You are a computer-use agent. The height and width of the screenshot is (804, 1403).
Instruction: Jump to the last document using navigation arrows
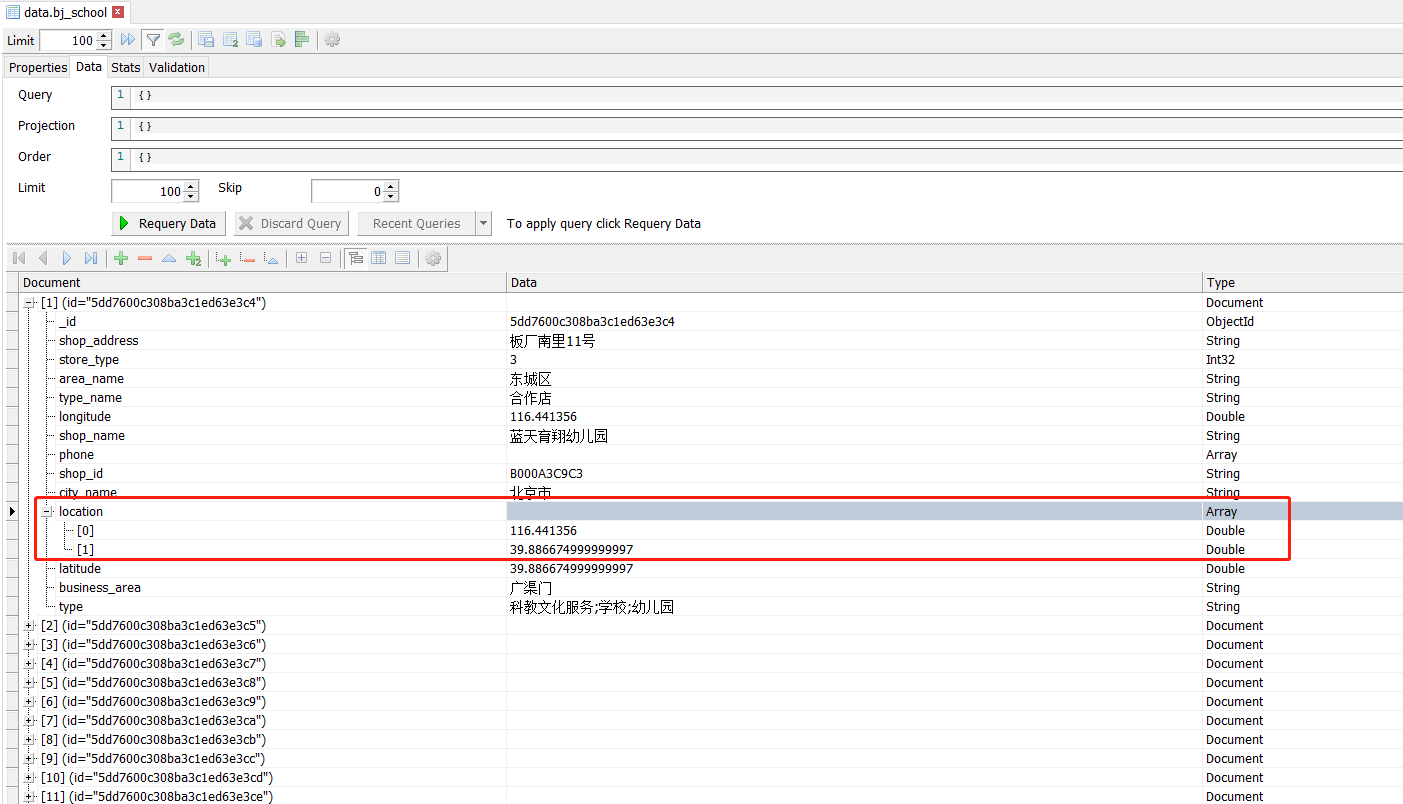pos(90,258)
